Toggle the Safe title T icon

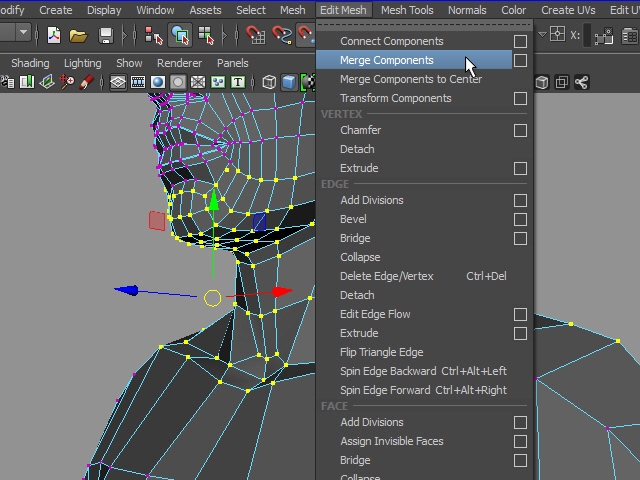click(x=238, y=82)
